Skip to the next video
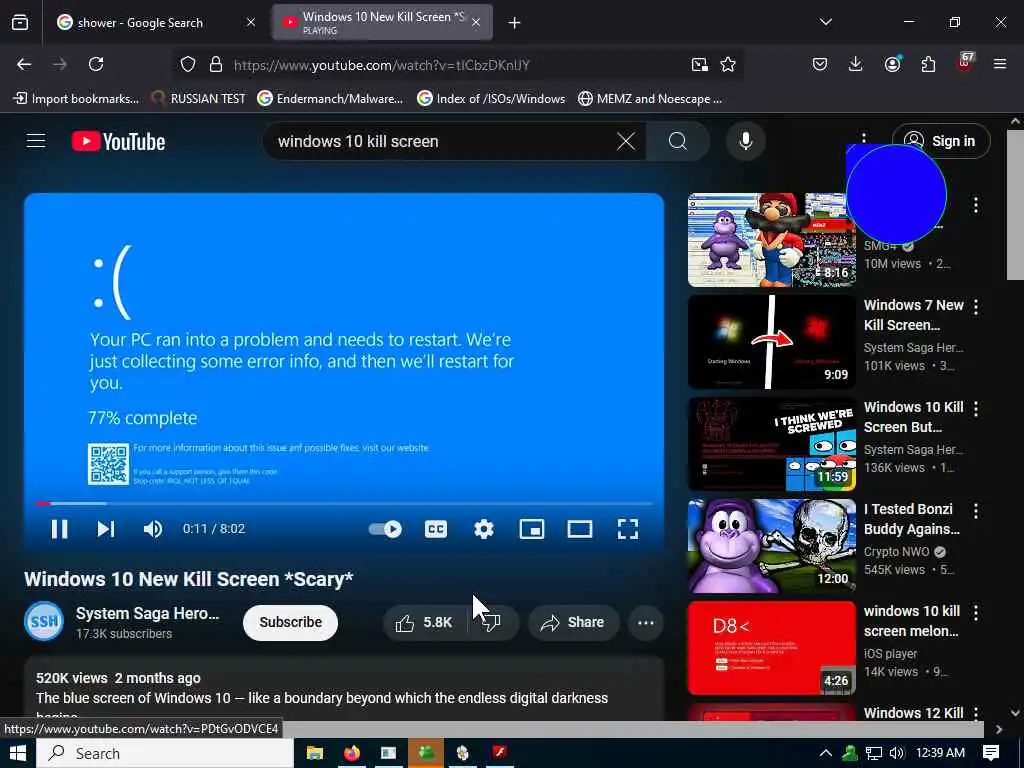This screenshot has height=768, width=1024. (106, 529)
